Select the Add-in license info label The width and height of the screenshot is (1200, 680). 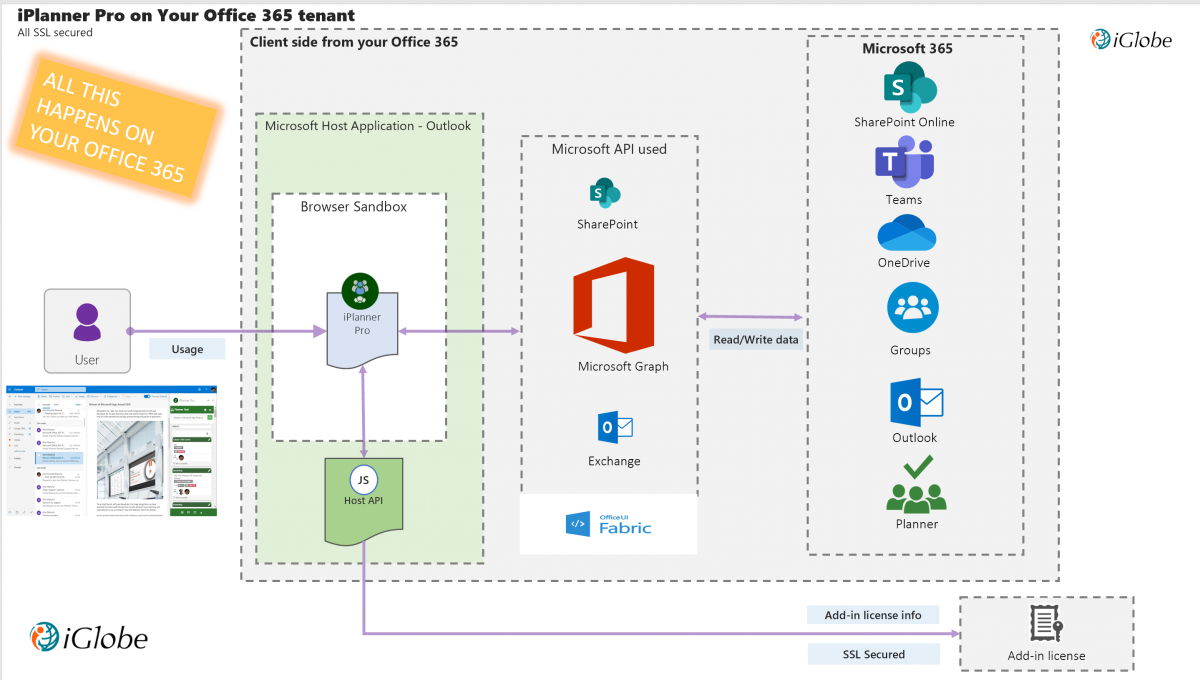(873, 615)
